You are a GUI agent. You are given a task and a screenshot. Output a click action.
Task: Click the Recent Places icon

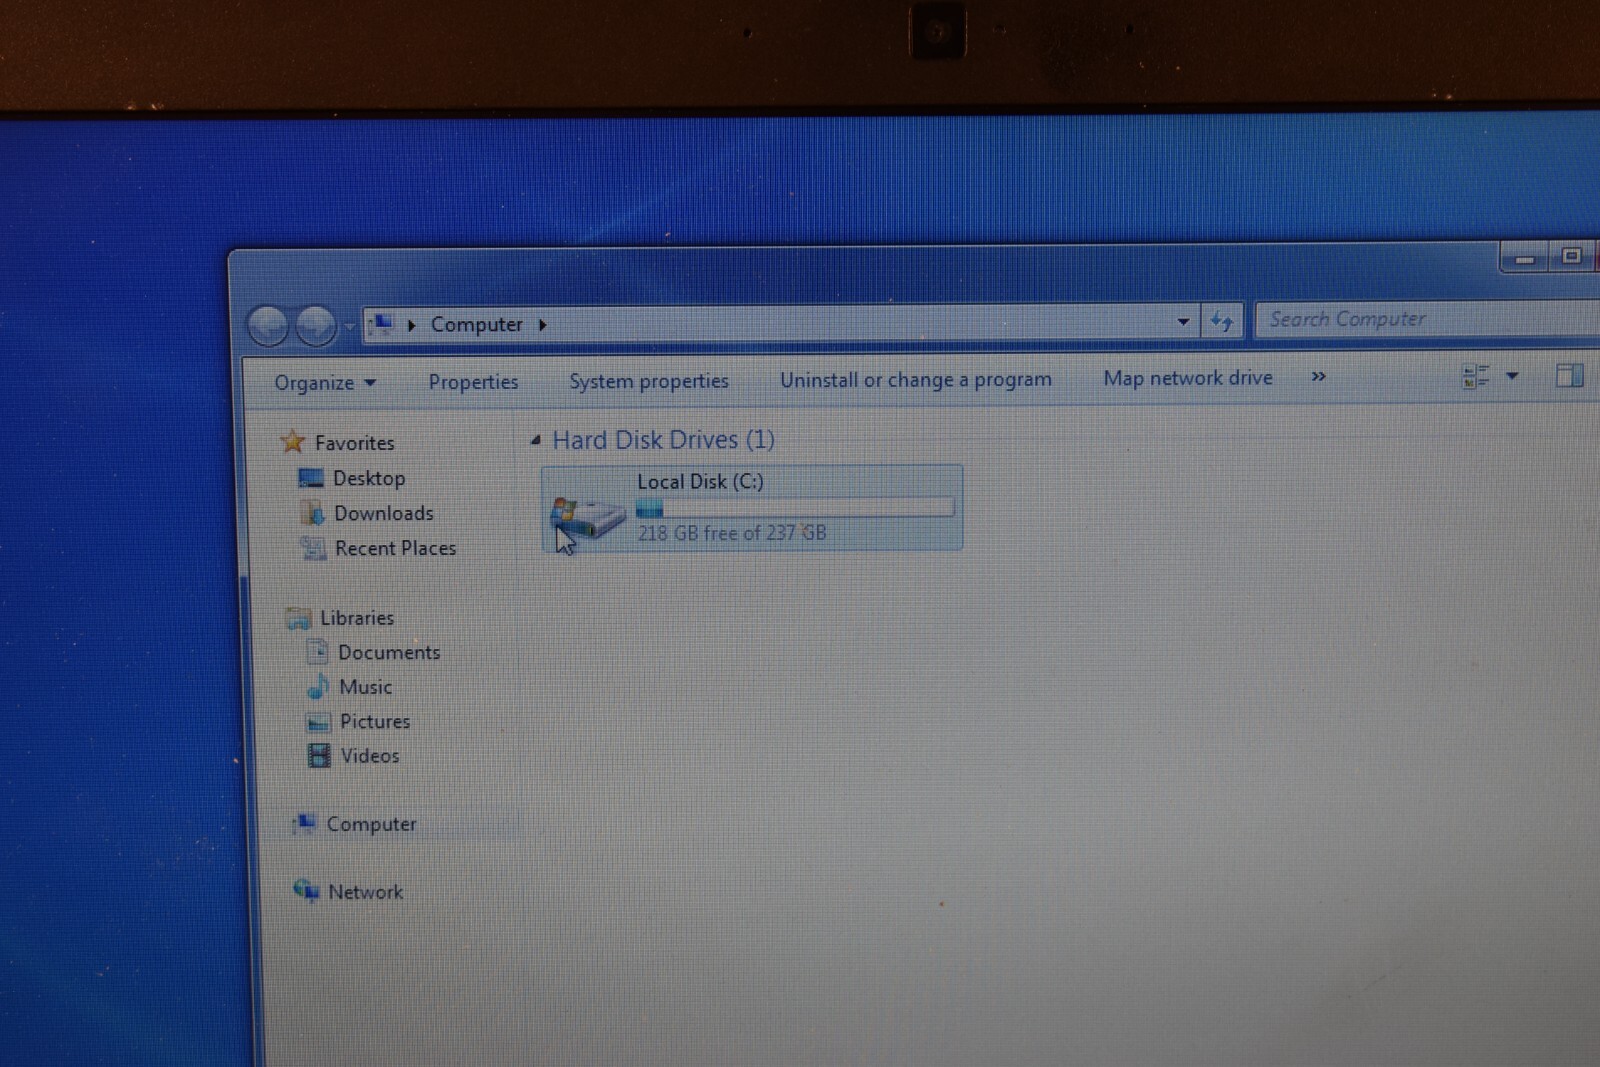click(x=314, y=548)
